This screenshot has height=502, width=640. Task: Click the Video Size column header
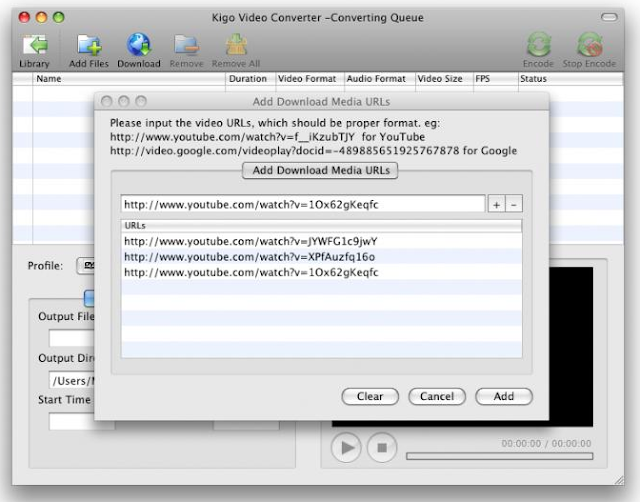(444, 79)
